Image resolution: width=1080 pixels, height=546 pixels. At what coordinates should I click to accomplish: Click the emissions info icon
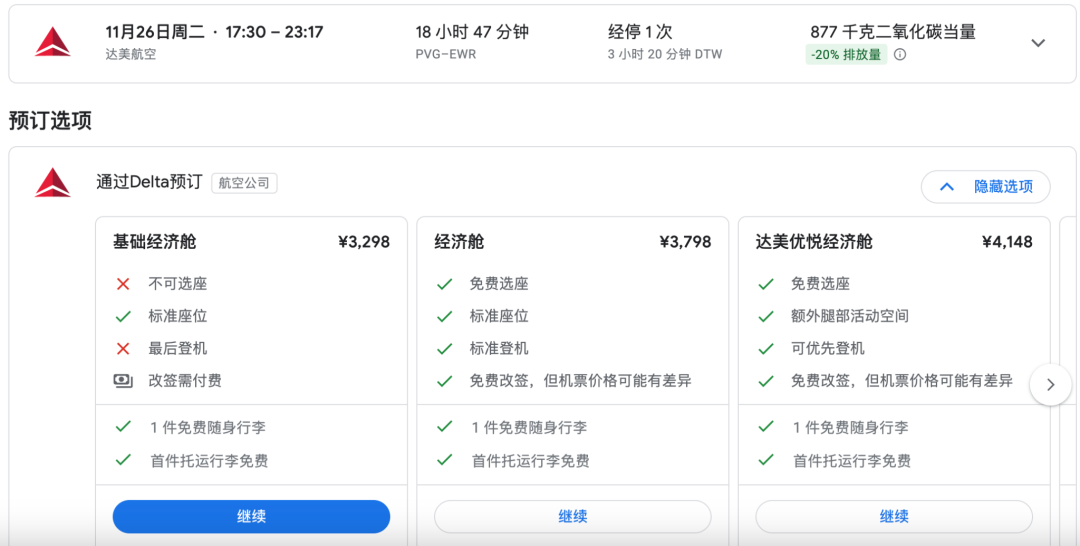(900, 54)
